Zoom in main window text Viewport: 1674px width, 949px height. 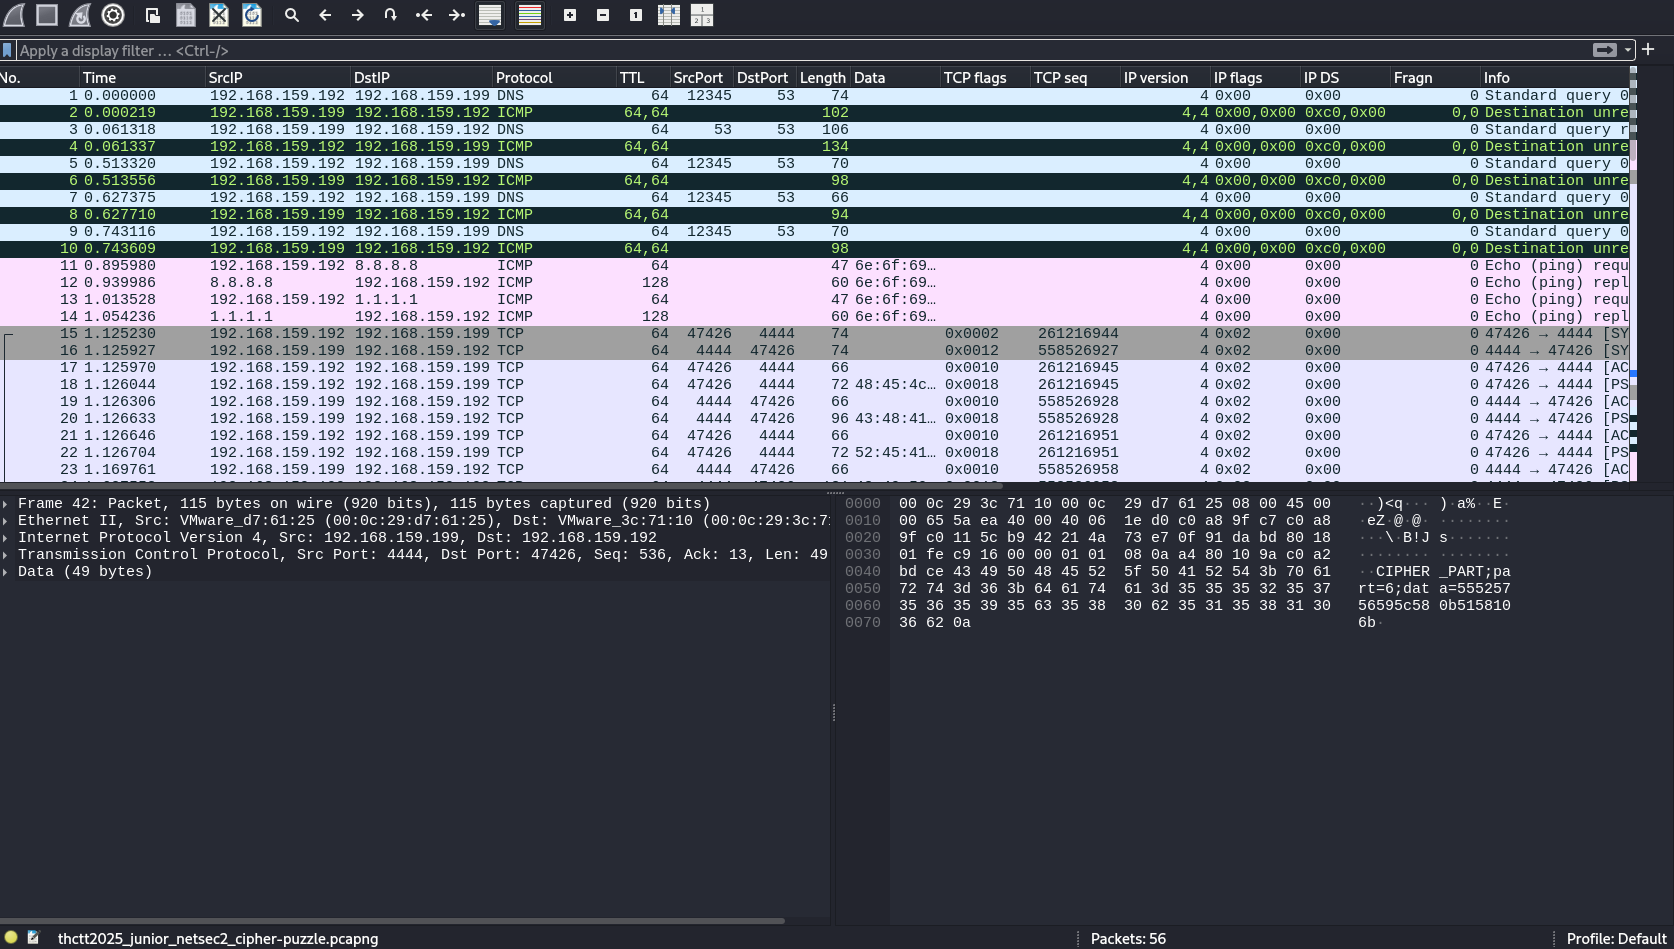point(569,15)
